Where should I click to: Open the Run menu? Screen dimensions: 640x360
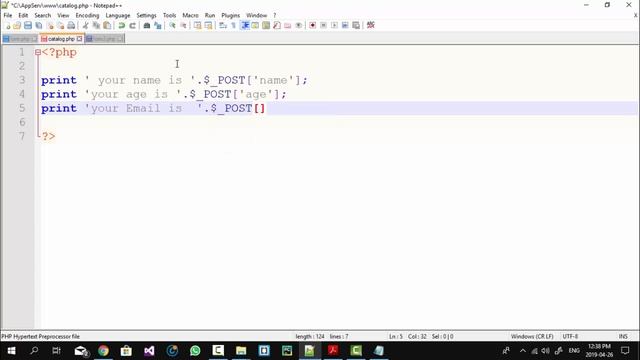[210, 16]
